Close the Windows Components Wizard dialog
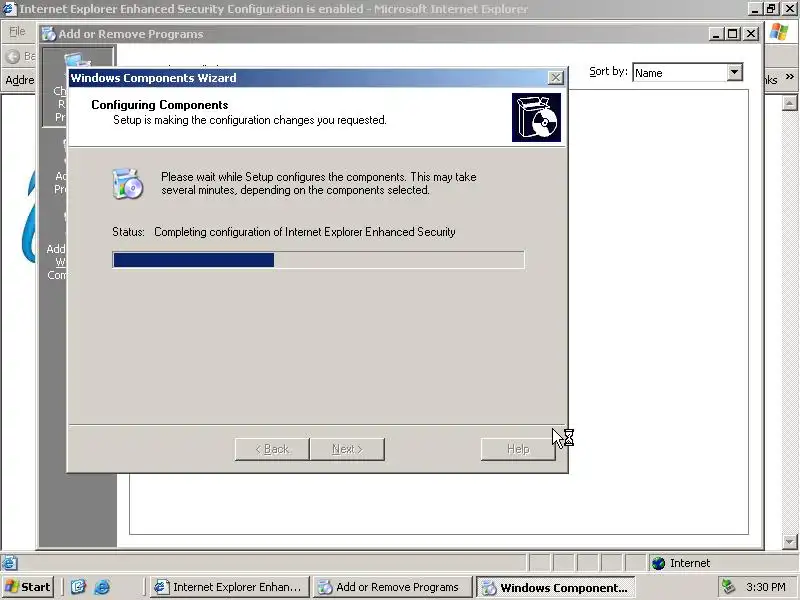The image size is (800, 600). point(555,78)
